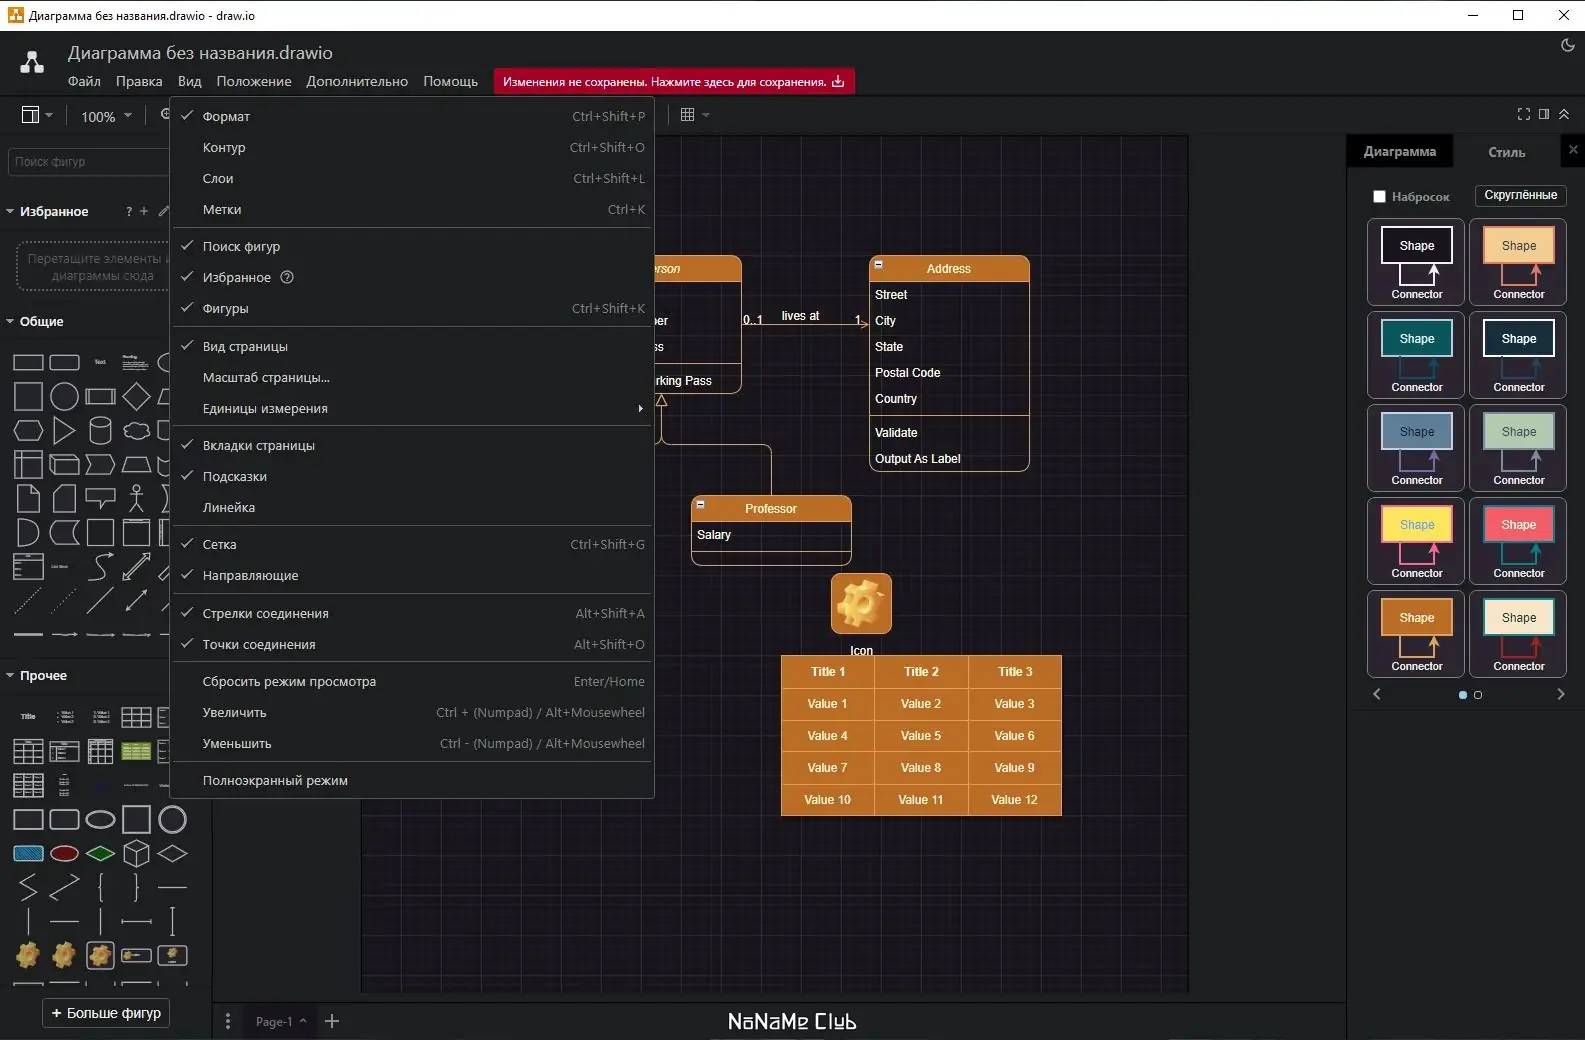
Task: Click the Больше фигур button
Action: pyautogui.click(x=106, y=1013)
